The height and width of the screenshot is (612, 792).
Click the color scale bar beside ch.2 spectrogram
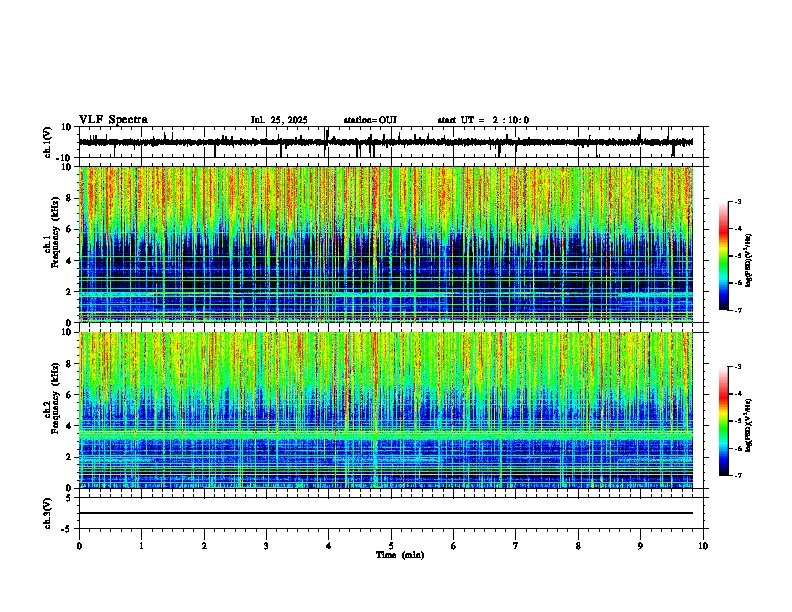pyautogui.click(x=723, y=421)
